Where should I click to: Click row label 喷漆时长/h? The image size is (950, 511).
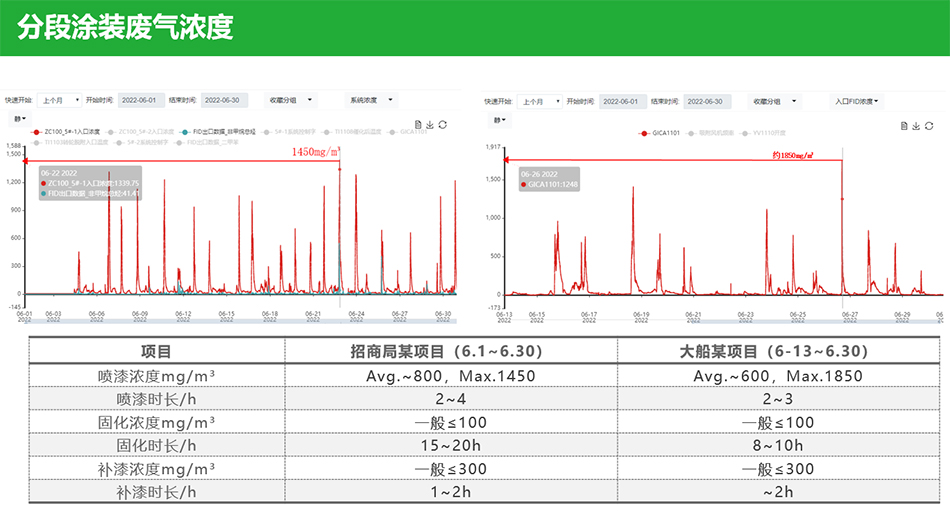(156, 399)
